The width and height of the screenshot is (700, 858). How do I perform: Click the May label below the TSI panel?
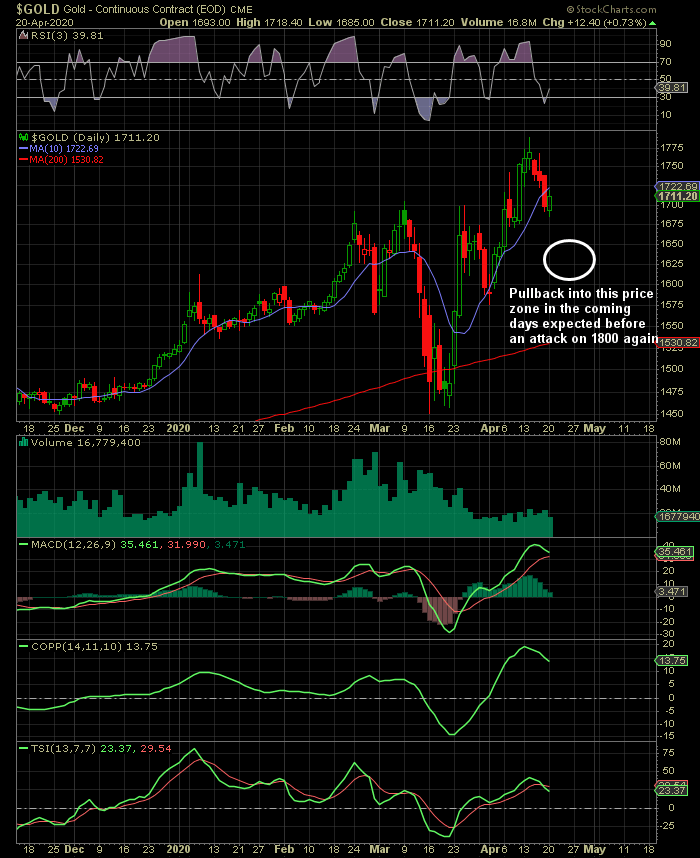click(594, 849)
